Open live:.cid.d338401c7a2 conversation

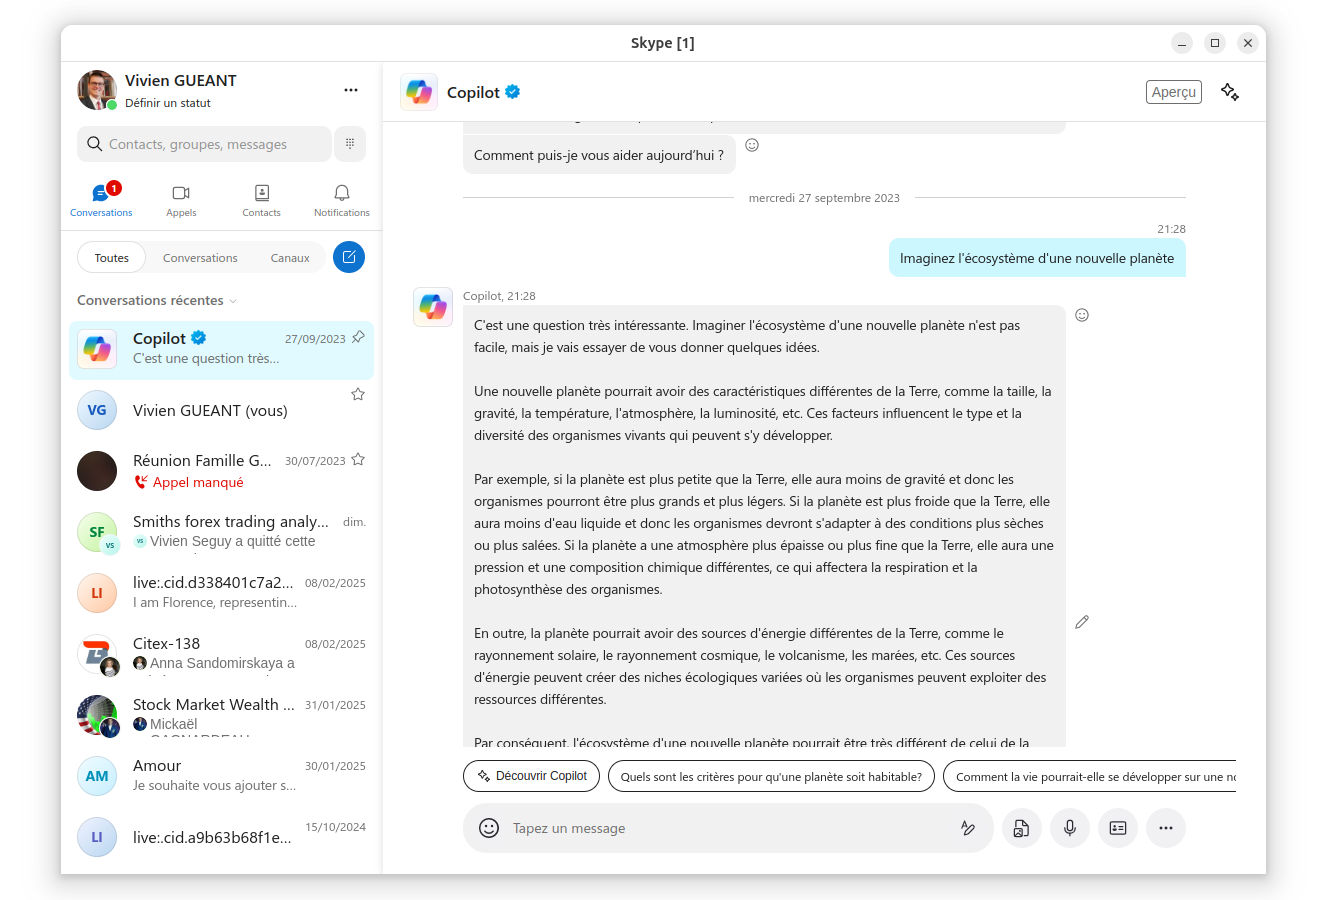coord(221,593)
